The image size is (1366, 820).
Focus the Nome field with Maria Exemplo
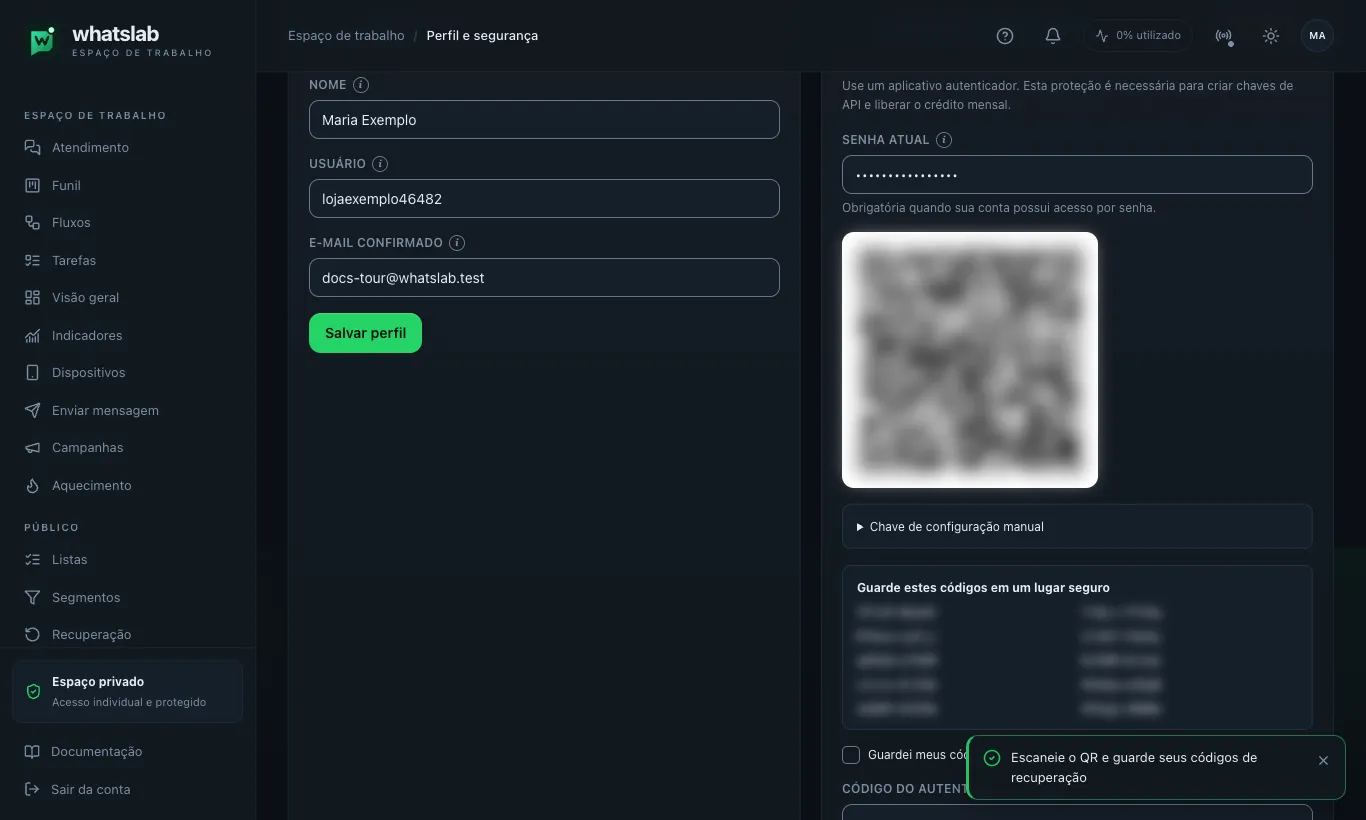544,120
